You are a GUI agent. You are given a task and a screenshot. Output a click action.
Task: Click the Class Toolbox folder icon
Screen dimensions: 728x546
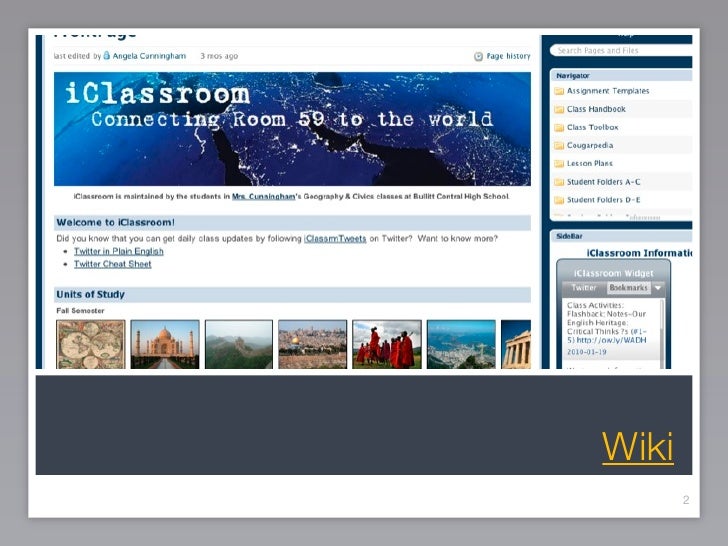tap(559, 127)
